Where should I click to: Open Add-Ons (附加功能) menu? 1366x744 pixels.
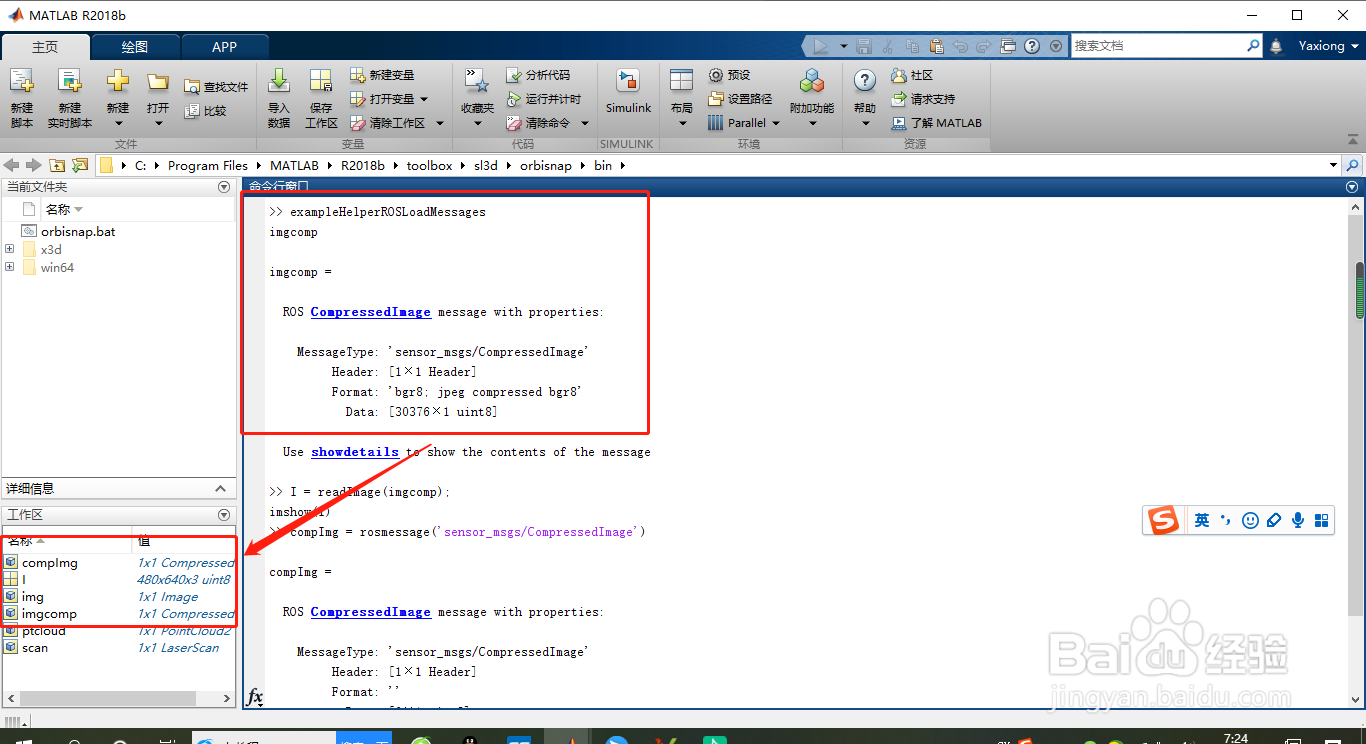(812, 98)
